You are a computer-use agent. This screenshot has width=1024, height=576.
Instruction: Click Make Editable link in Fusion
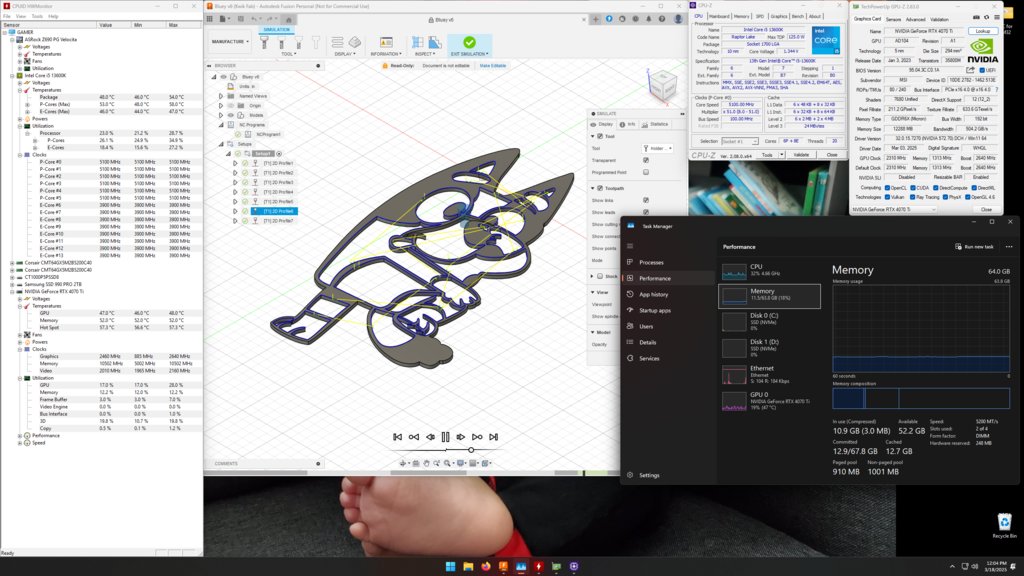coord(492,66)
